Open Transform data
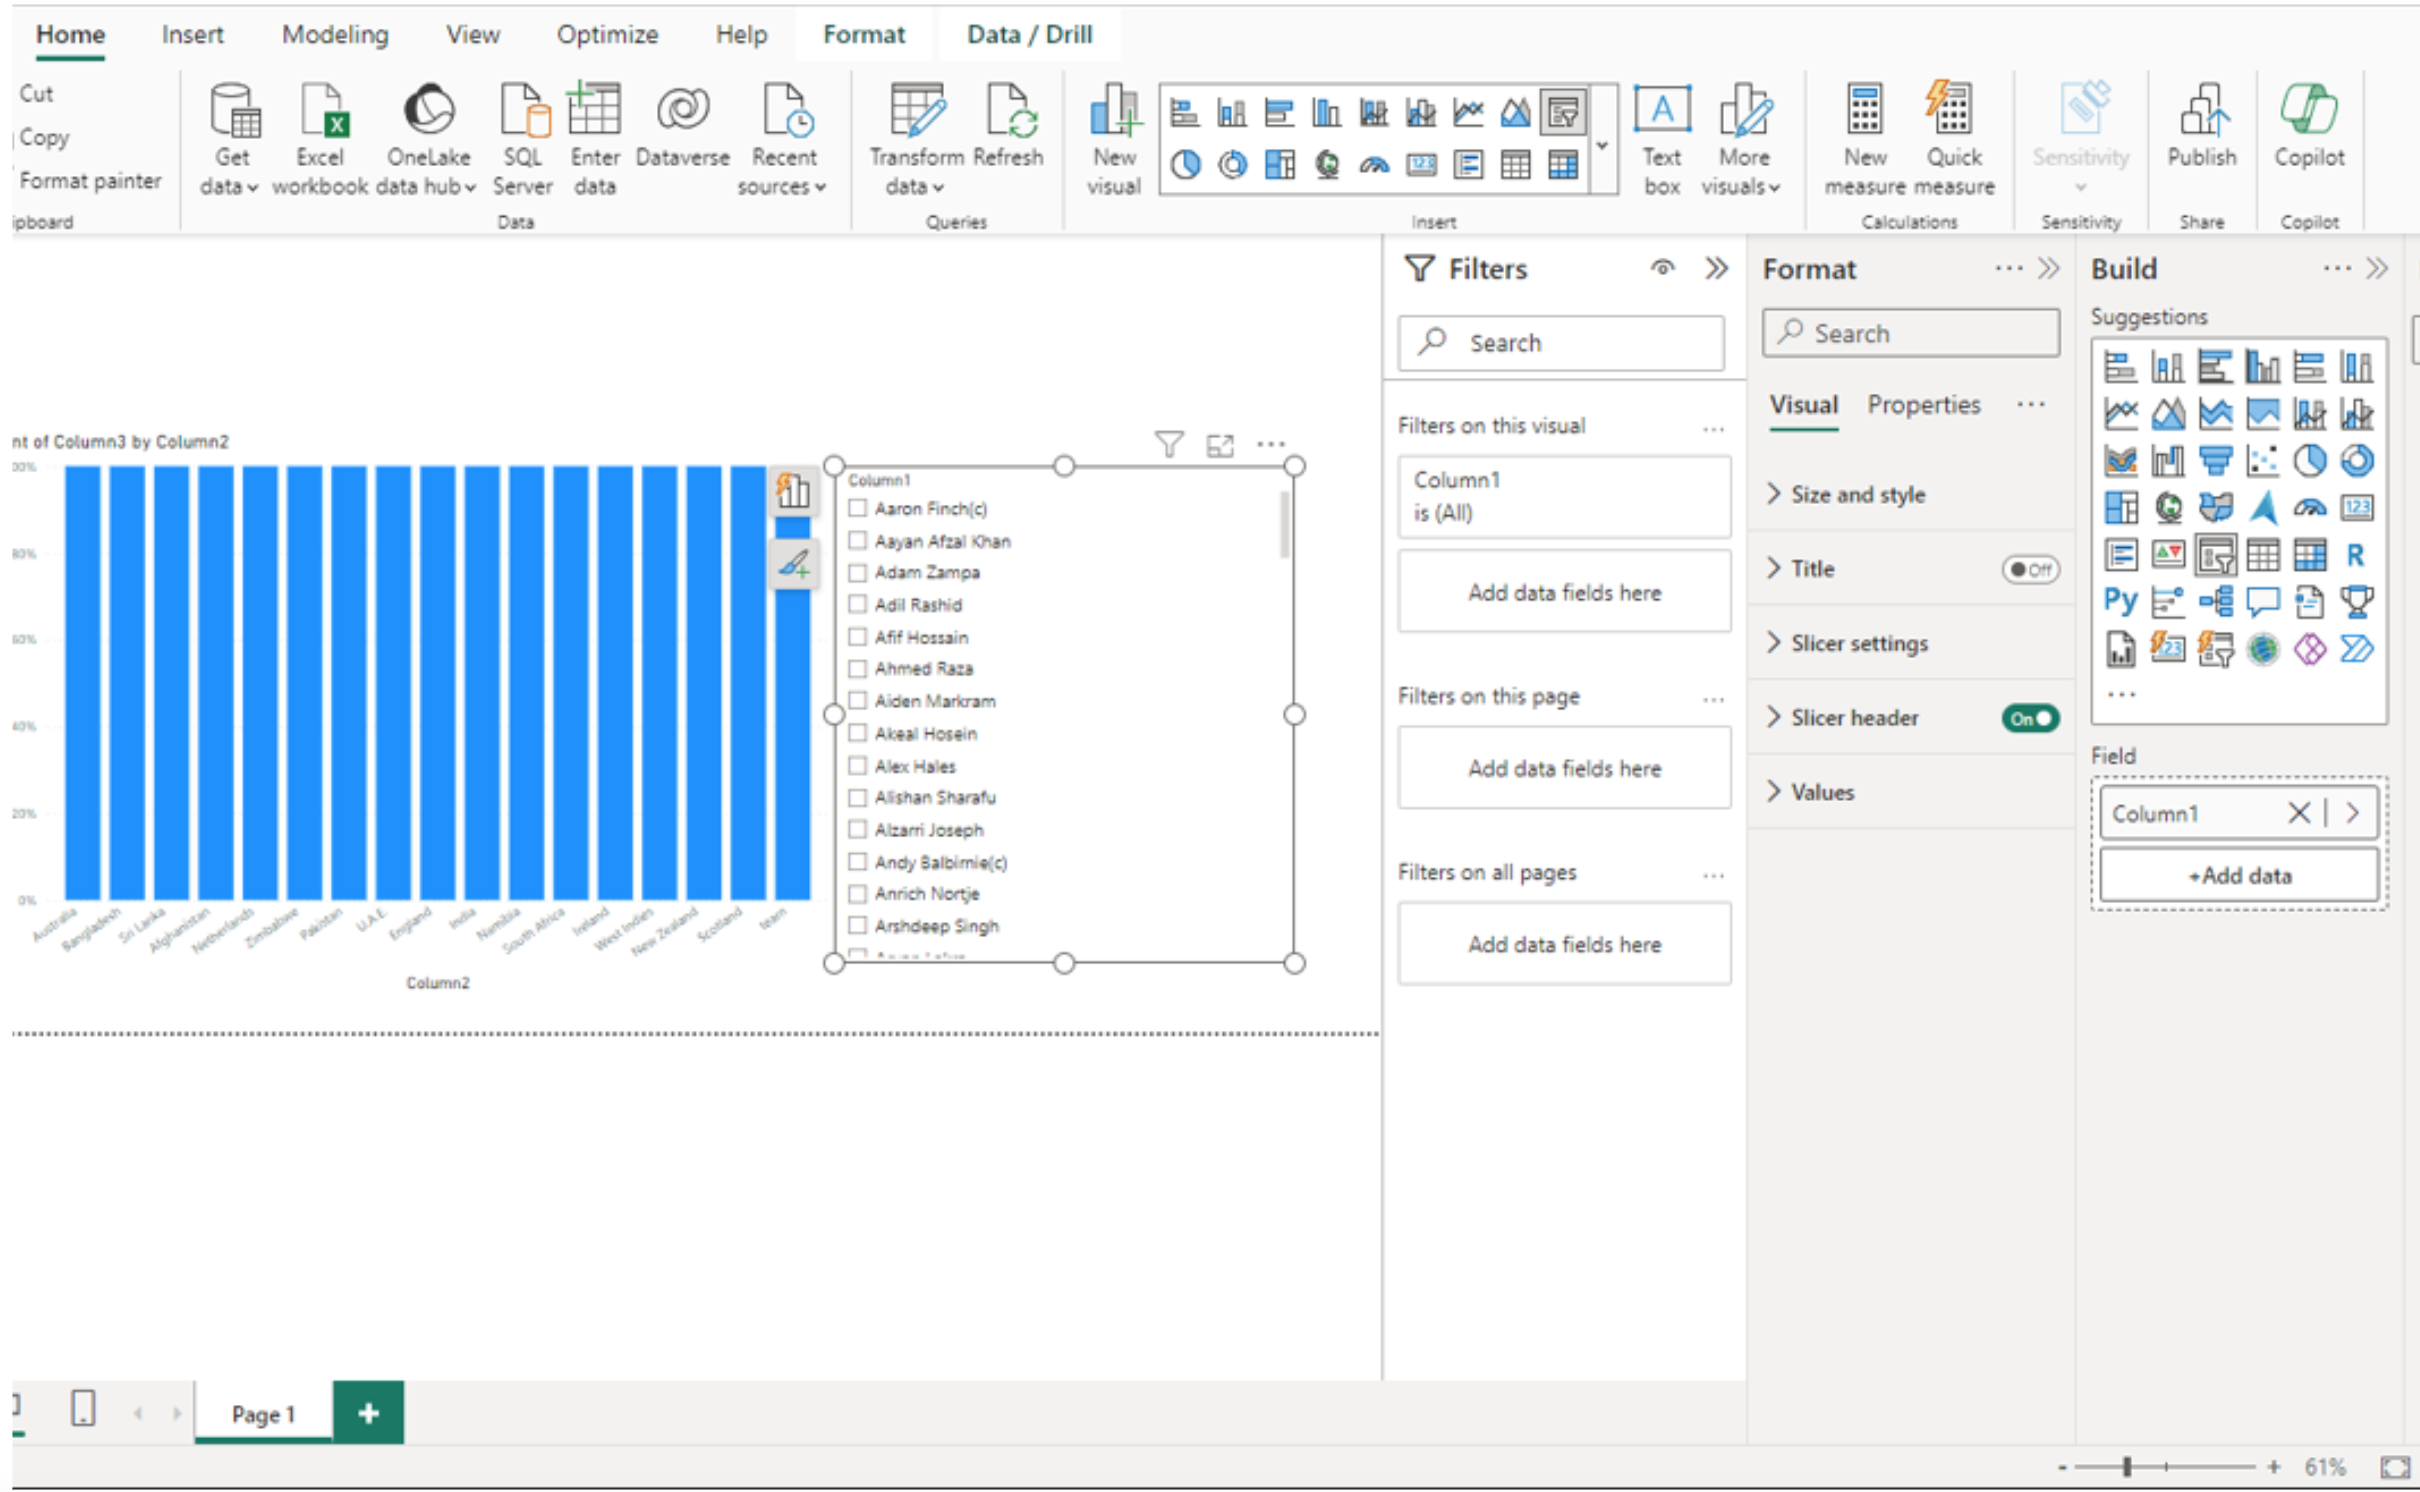Screen dimensions: 2420x1492 click(916, 139)
